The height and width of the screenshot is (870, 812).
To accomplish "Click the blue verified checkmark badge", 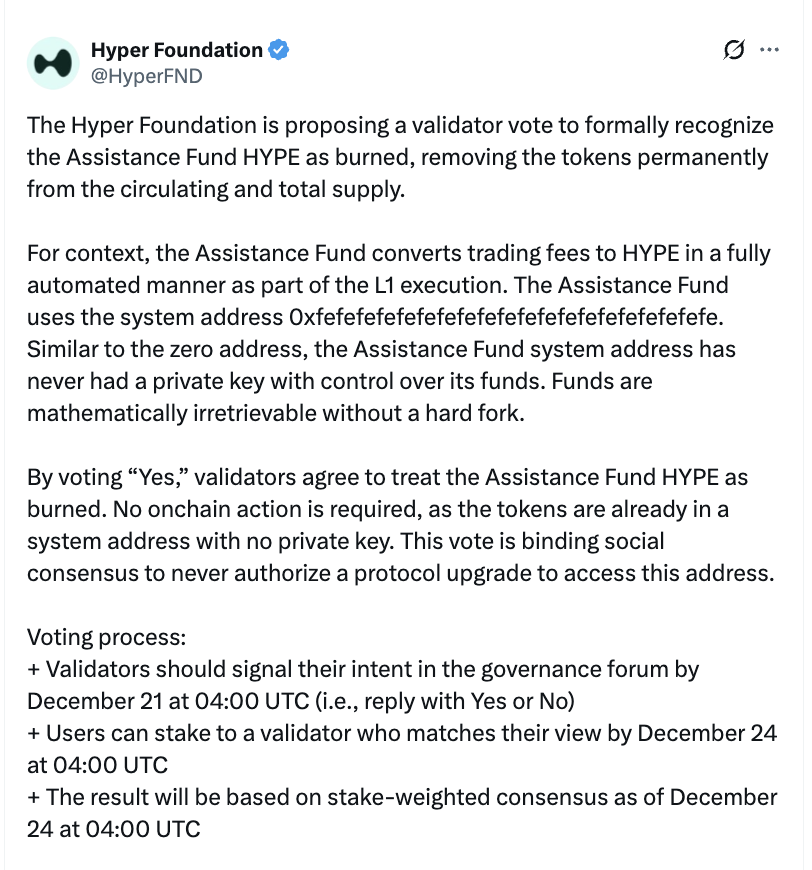I will [279, 49].
